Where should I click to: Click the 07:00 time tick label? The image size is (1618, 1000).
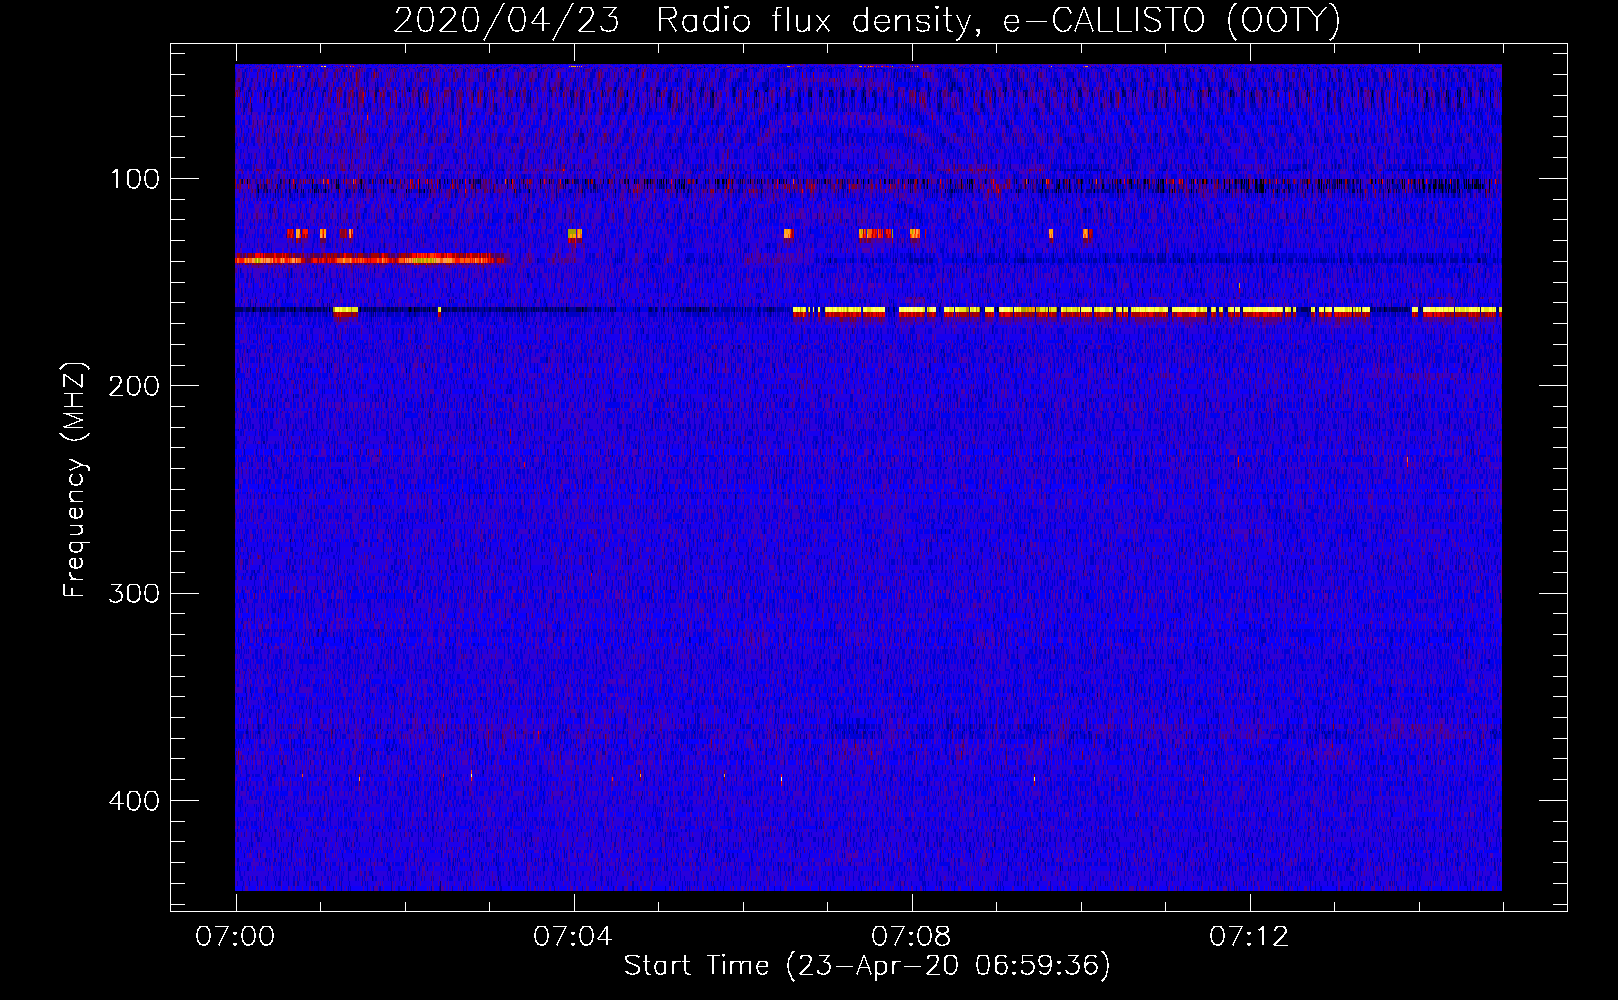pyautogui.click(x=235, y=937)
